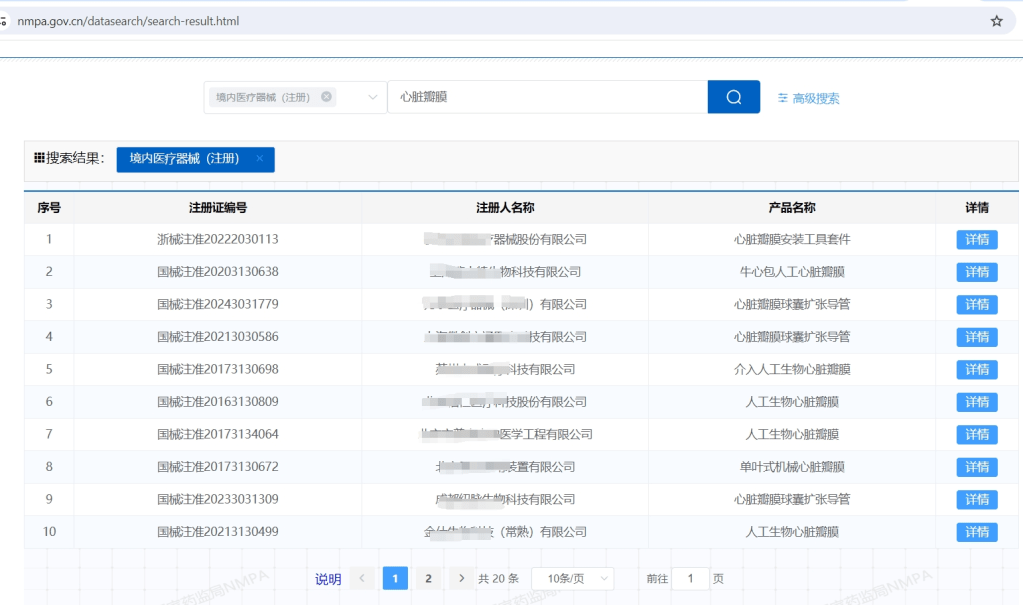
Task: Click the browser address bar URL
Action: point(128,21)
